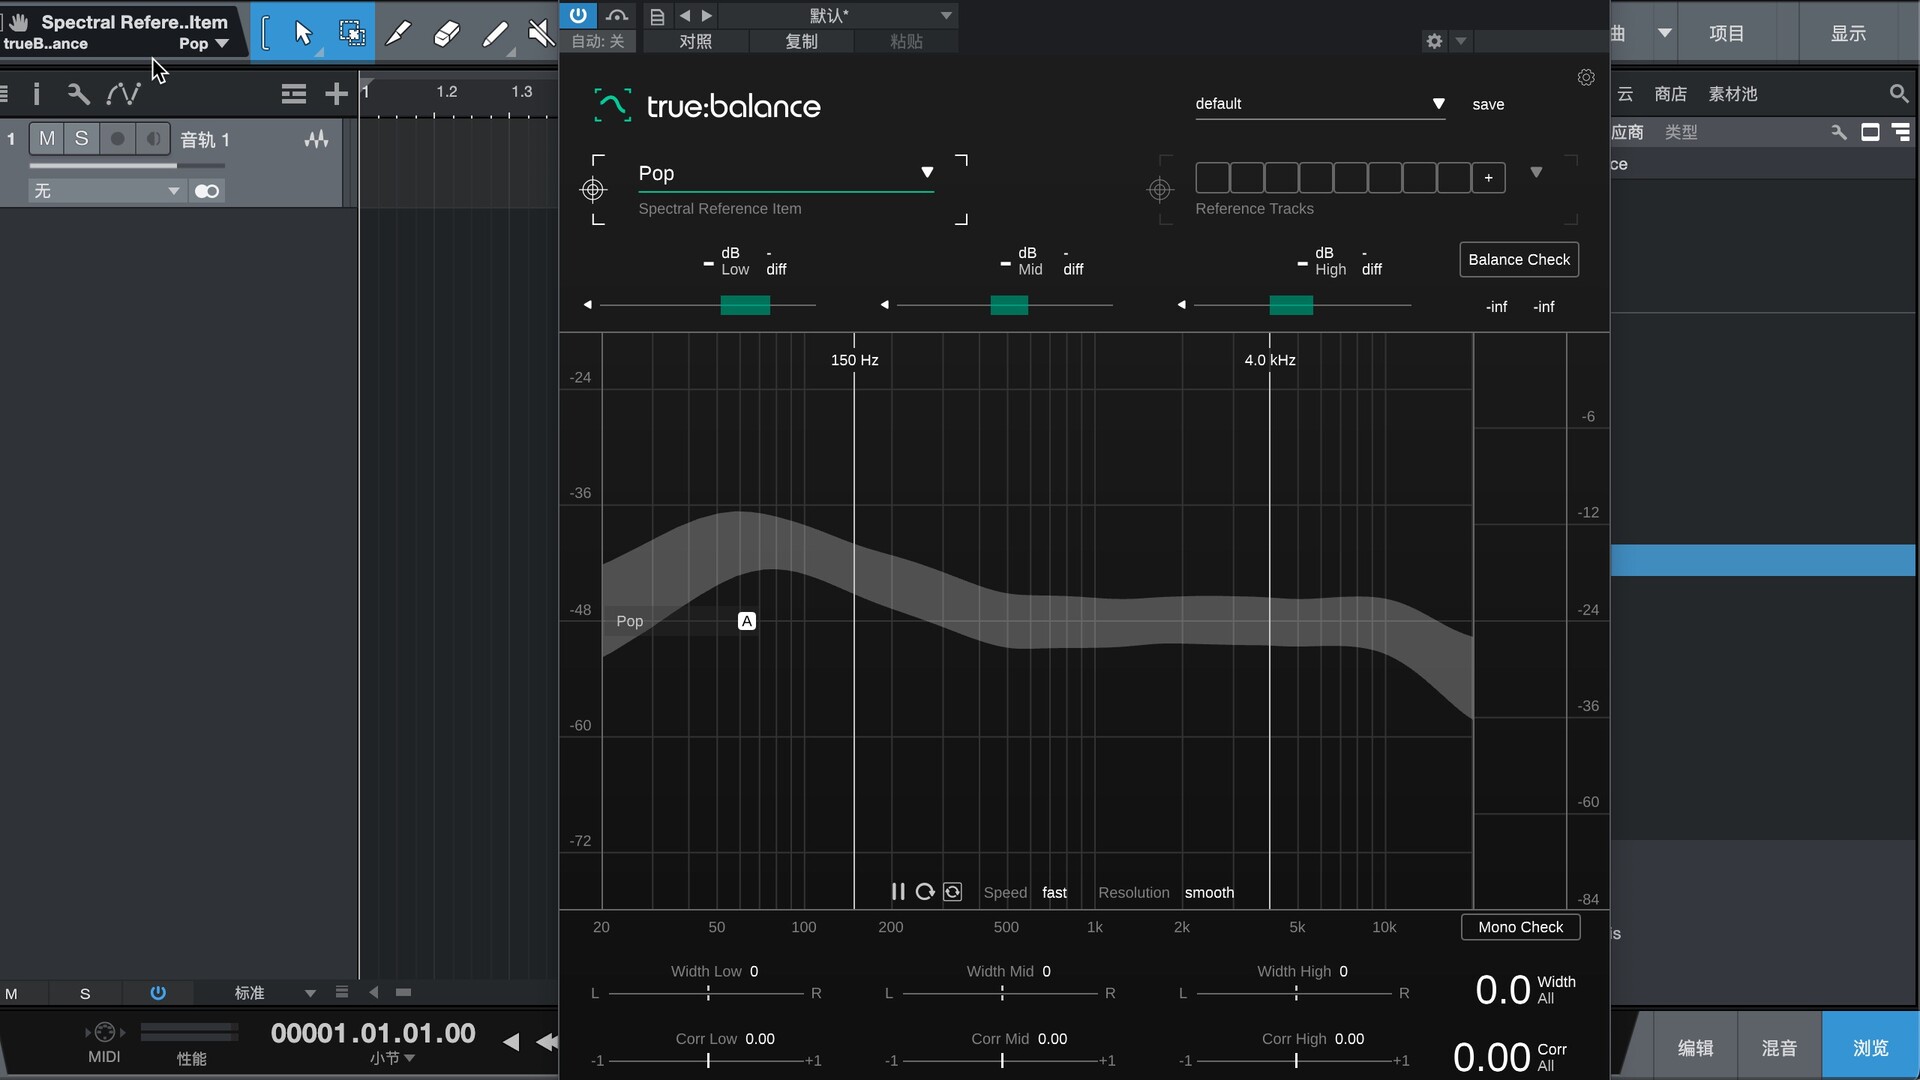Add a new track with plus icon
Image resolution: width=1920 pixels, height=1080 pixels.
[x=336, y=94]
